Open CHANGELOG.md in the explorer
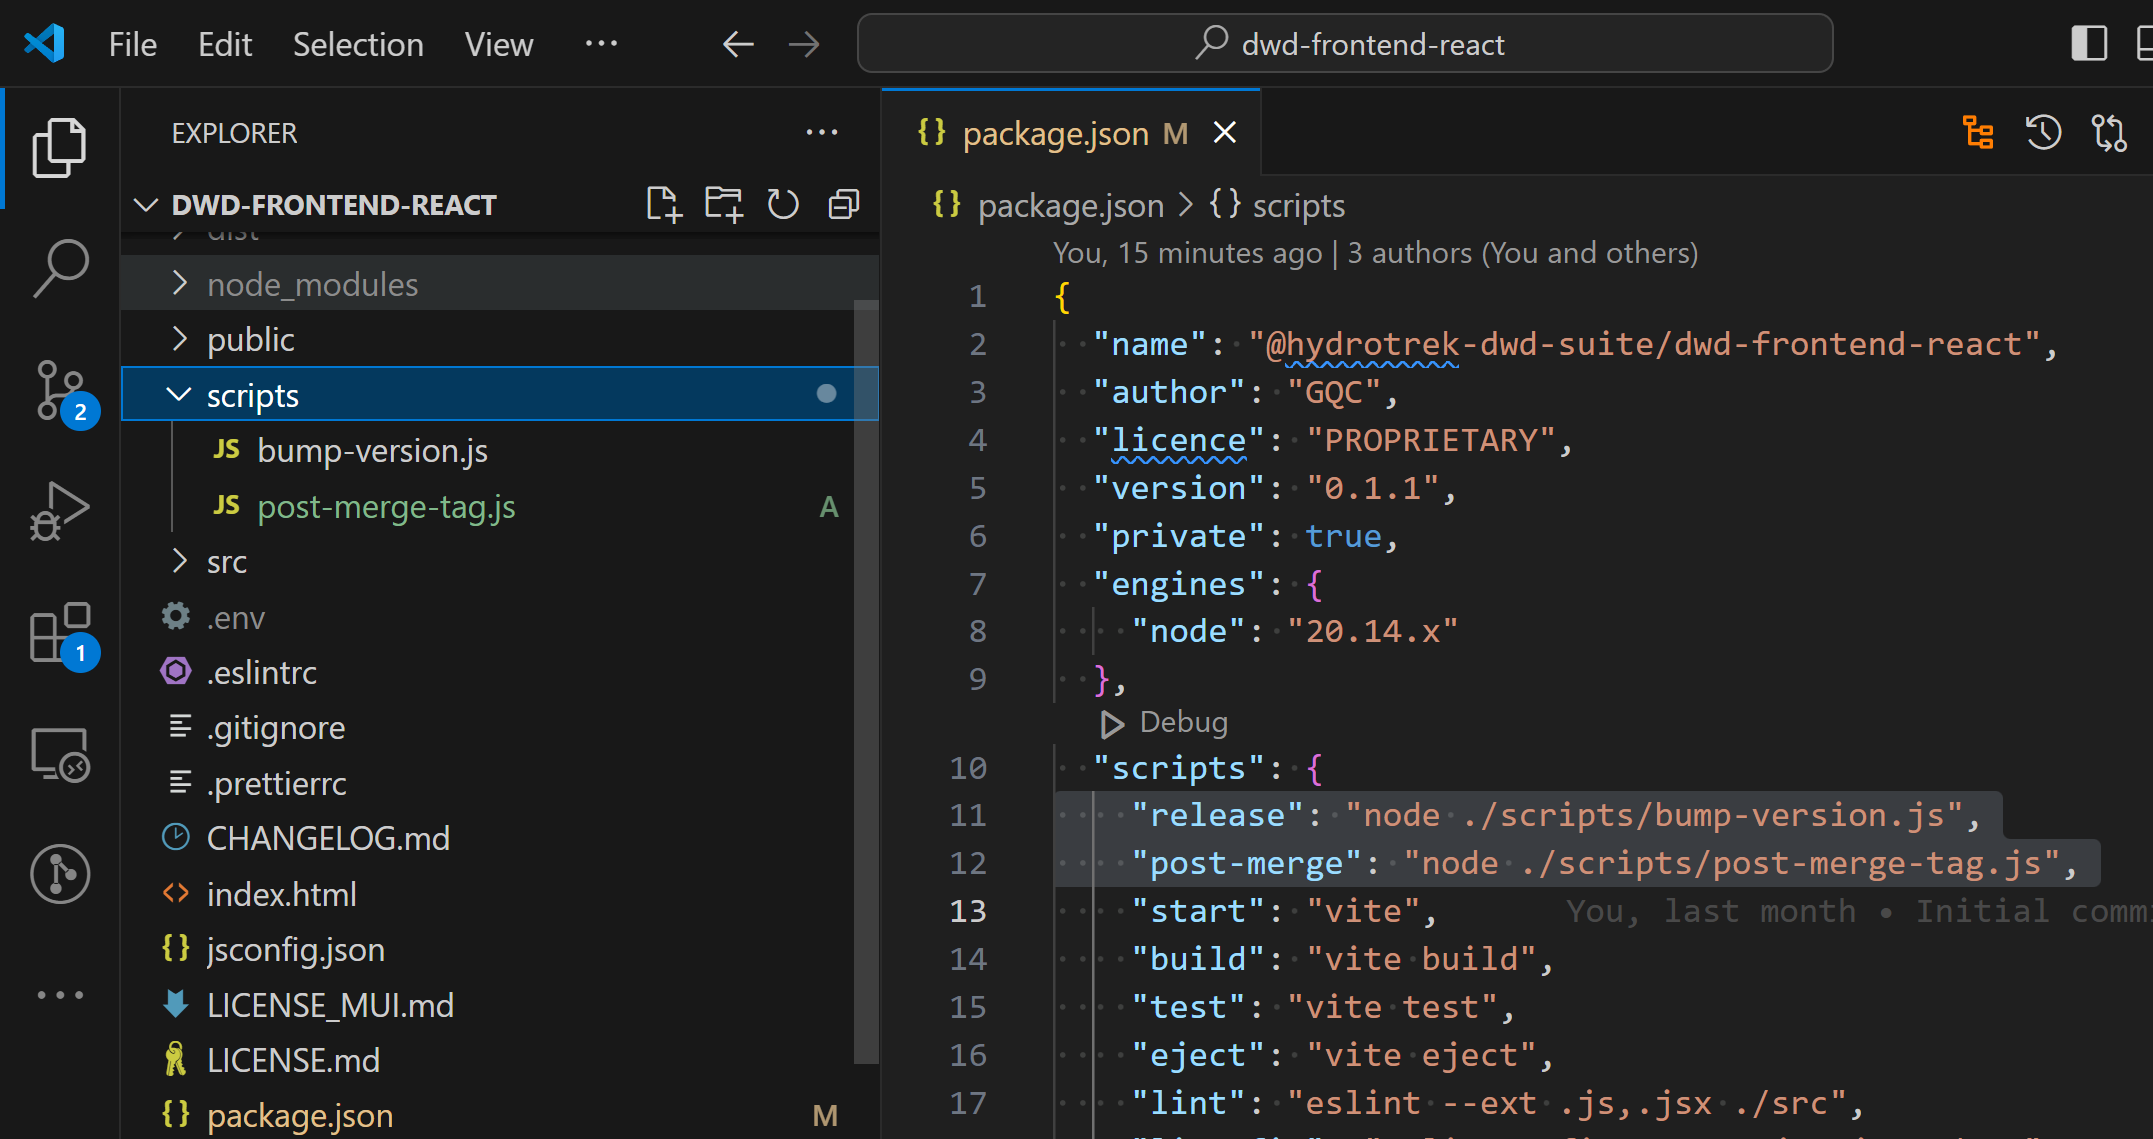Screen dimensions: 2153x1139 [x=499, y=838]
